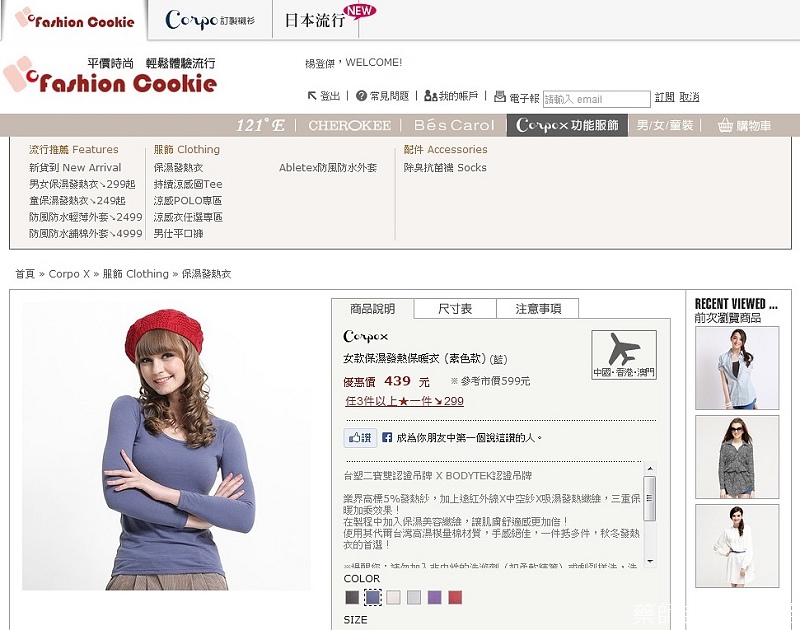Select the purple color swatch
The width and height of the screenshot is (800, 630).
coord(434,597)
